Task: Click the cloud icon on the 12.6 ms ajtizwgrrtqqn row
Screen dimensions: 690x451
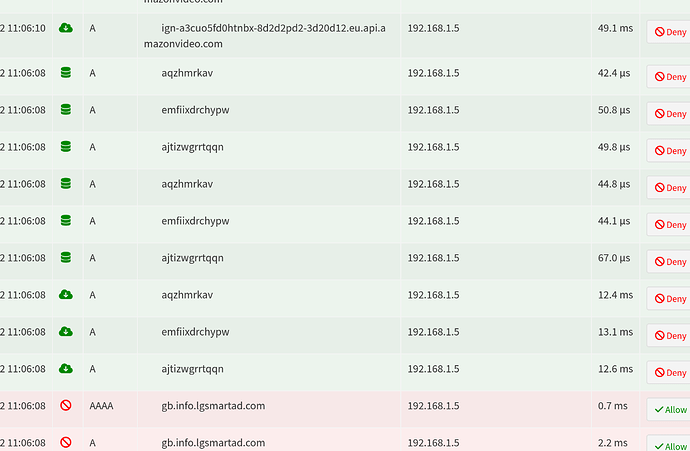Action: pyautogui.click(x=66, y=368)
